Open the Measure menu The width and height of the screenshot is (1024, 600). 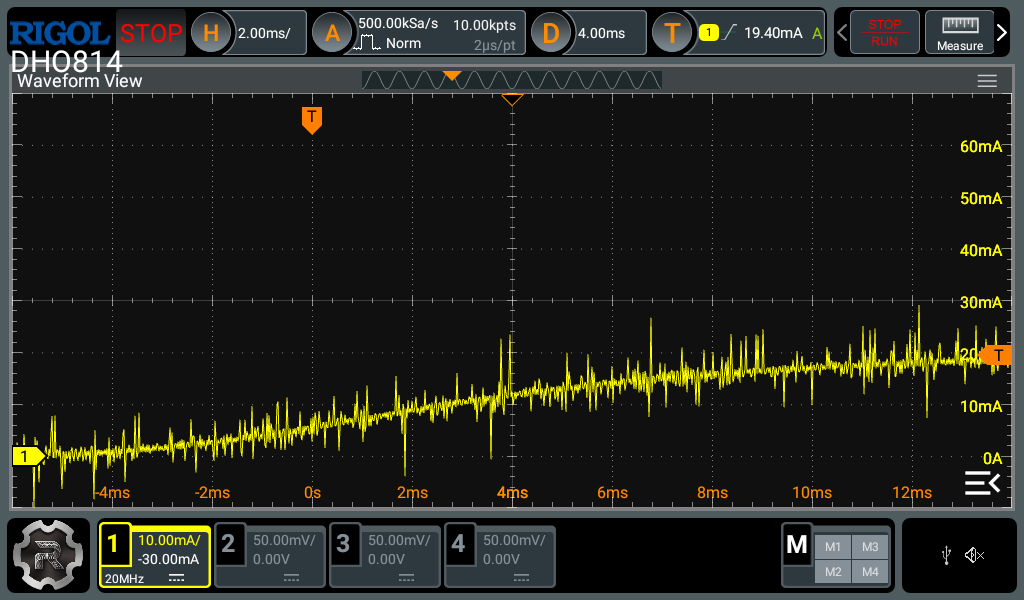pyautogui.click(x=959, y=33)
